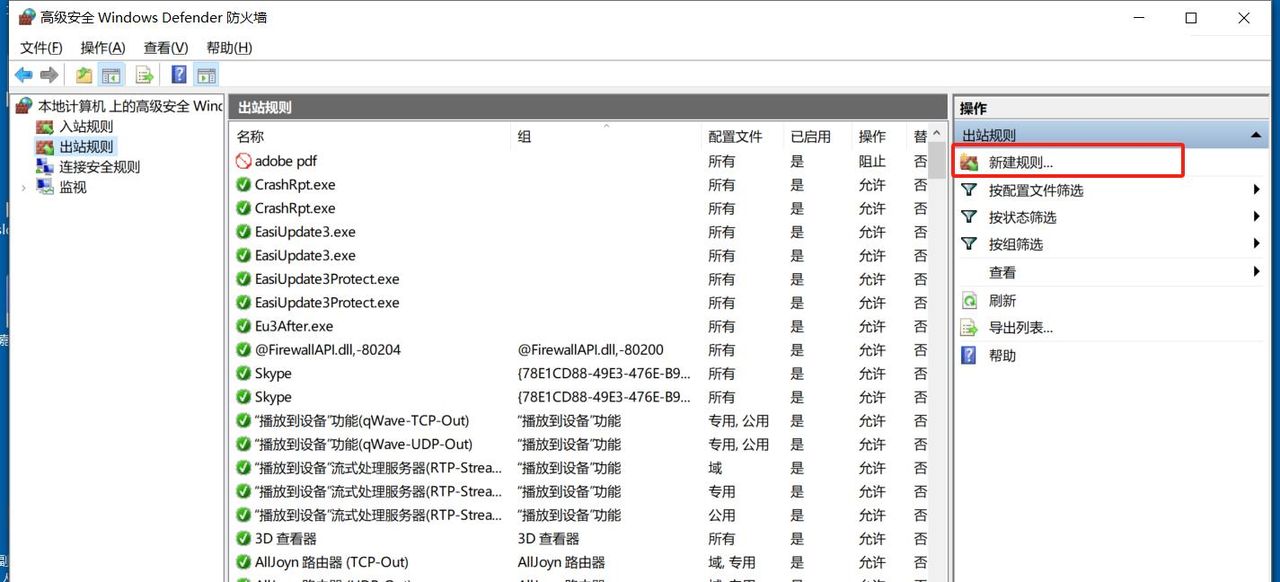Click 公用 profile cell of RTP-Strea rule
This screenshot has height=582, width=1280.
722,515
